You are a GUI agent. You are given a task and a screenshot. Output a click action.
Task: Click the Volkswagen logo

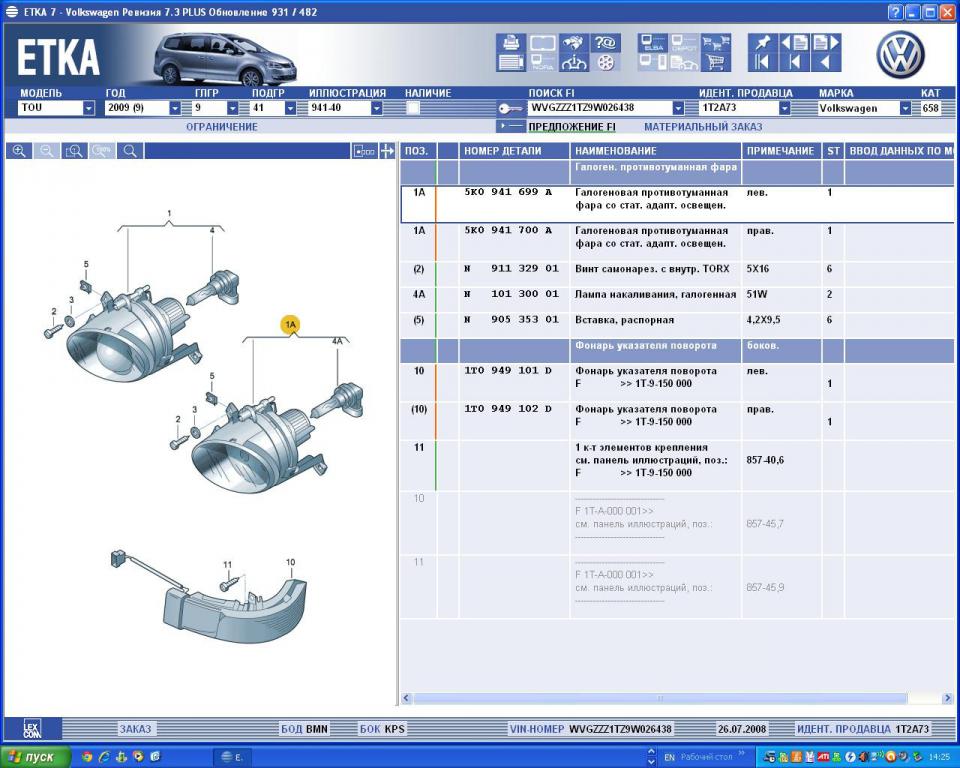click(901, 55)
